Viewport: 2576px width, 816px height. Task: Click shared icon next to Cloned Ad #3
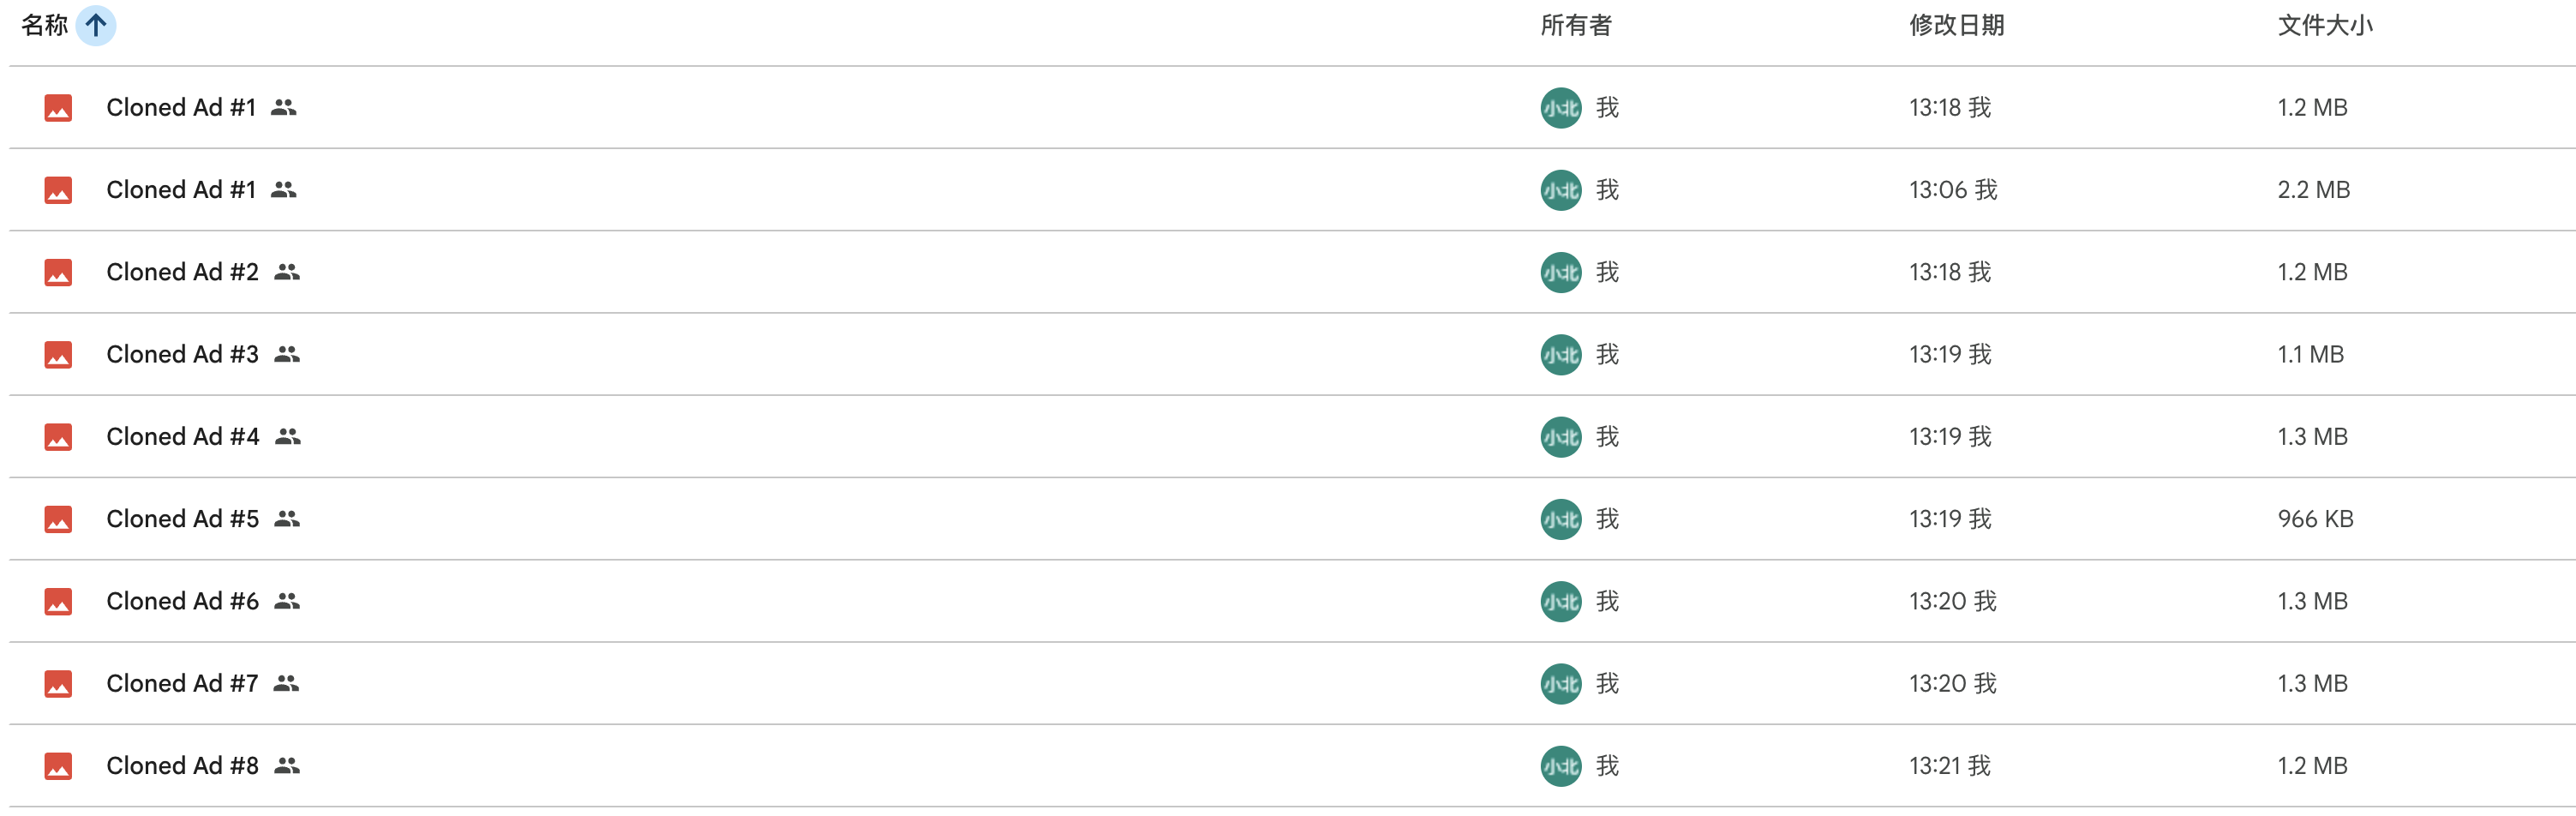(287, 354)
